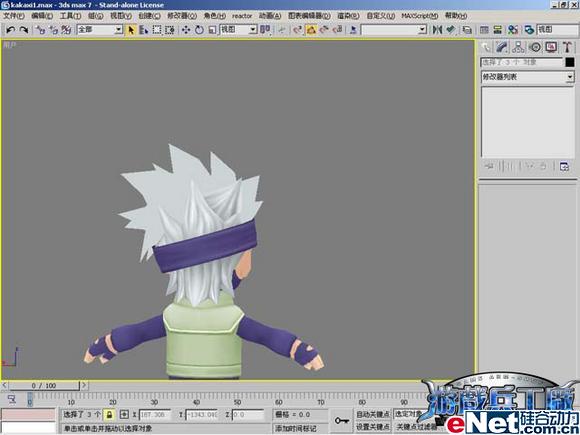Open the Select by Name tool
Viewport: 580px width, 435px height.
click(144, 30)
